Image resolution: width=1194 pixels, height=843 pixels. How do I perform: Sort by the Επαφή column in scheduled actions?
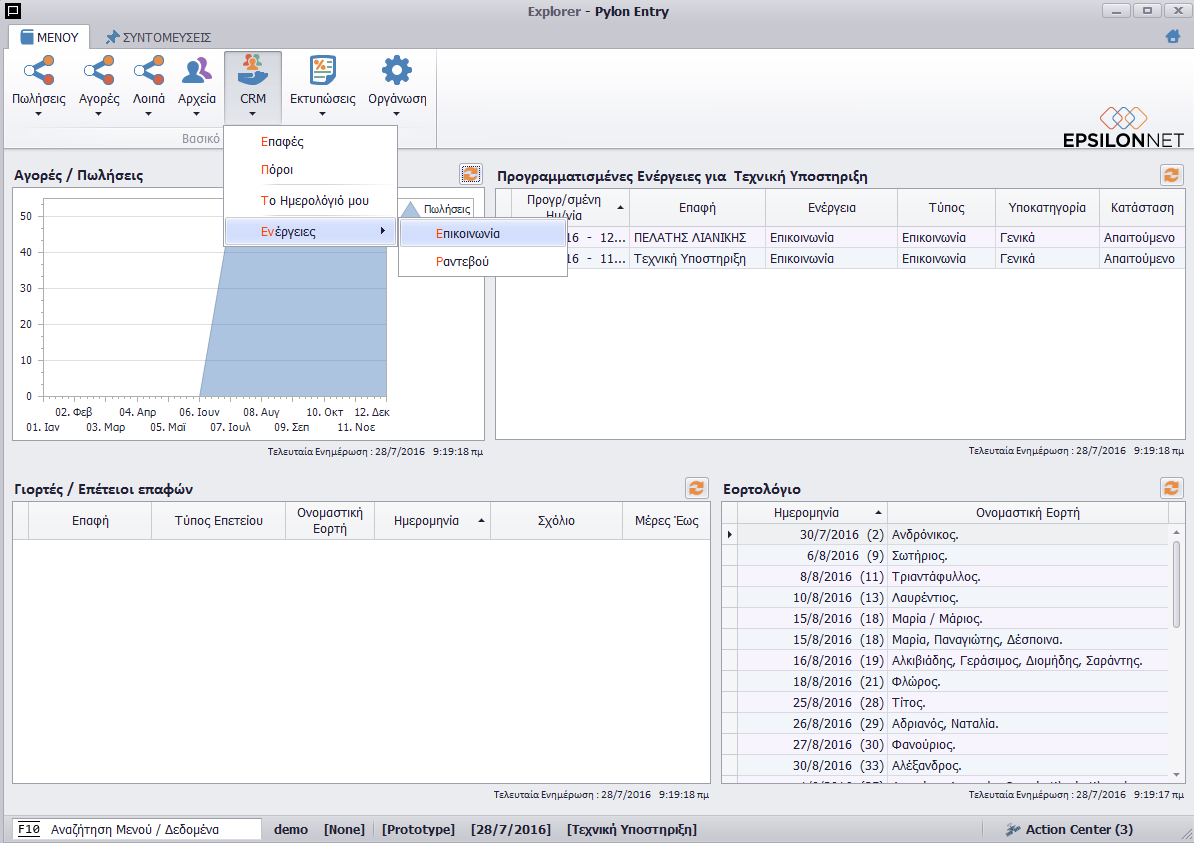[x=697, y=208]
